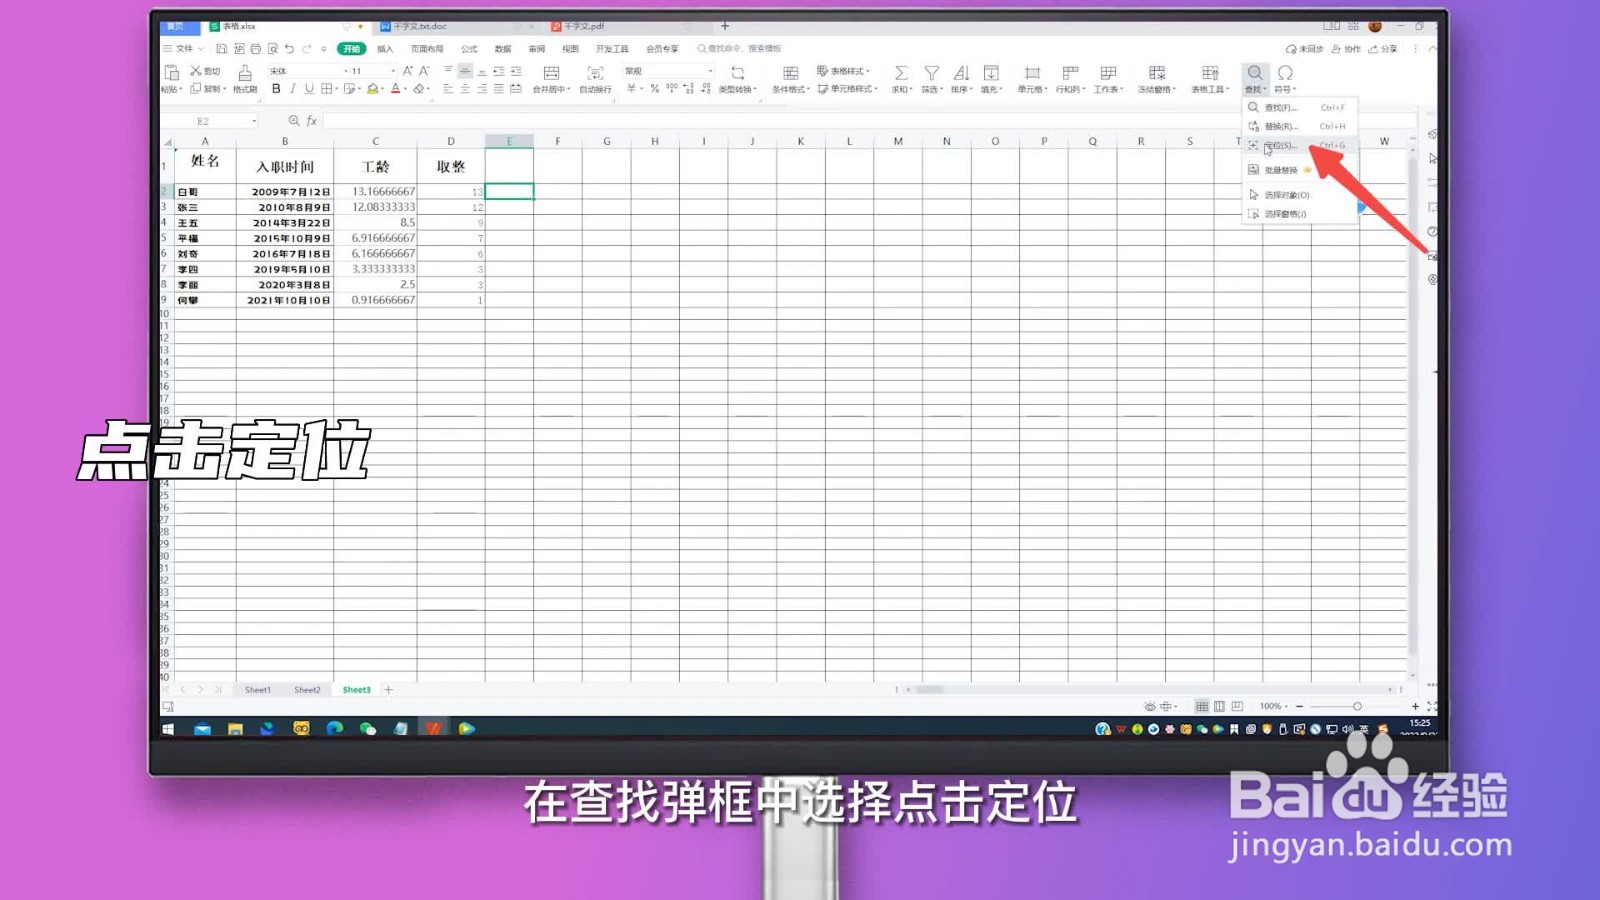Switch to the Sheet2 worksheet tab
The image size is (1600, 900).
(307, 690)
